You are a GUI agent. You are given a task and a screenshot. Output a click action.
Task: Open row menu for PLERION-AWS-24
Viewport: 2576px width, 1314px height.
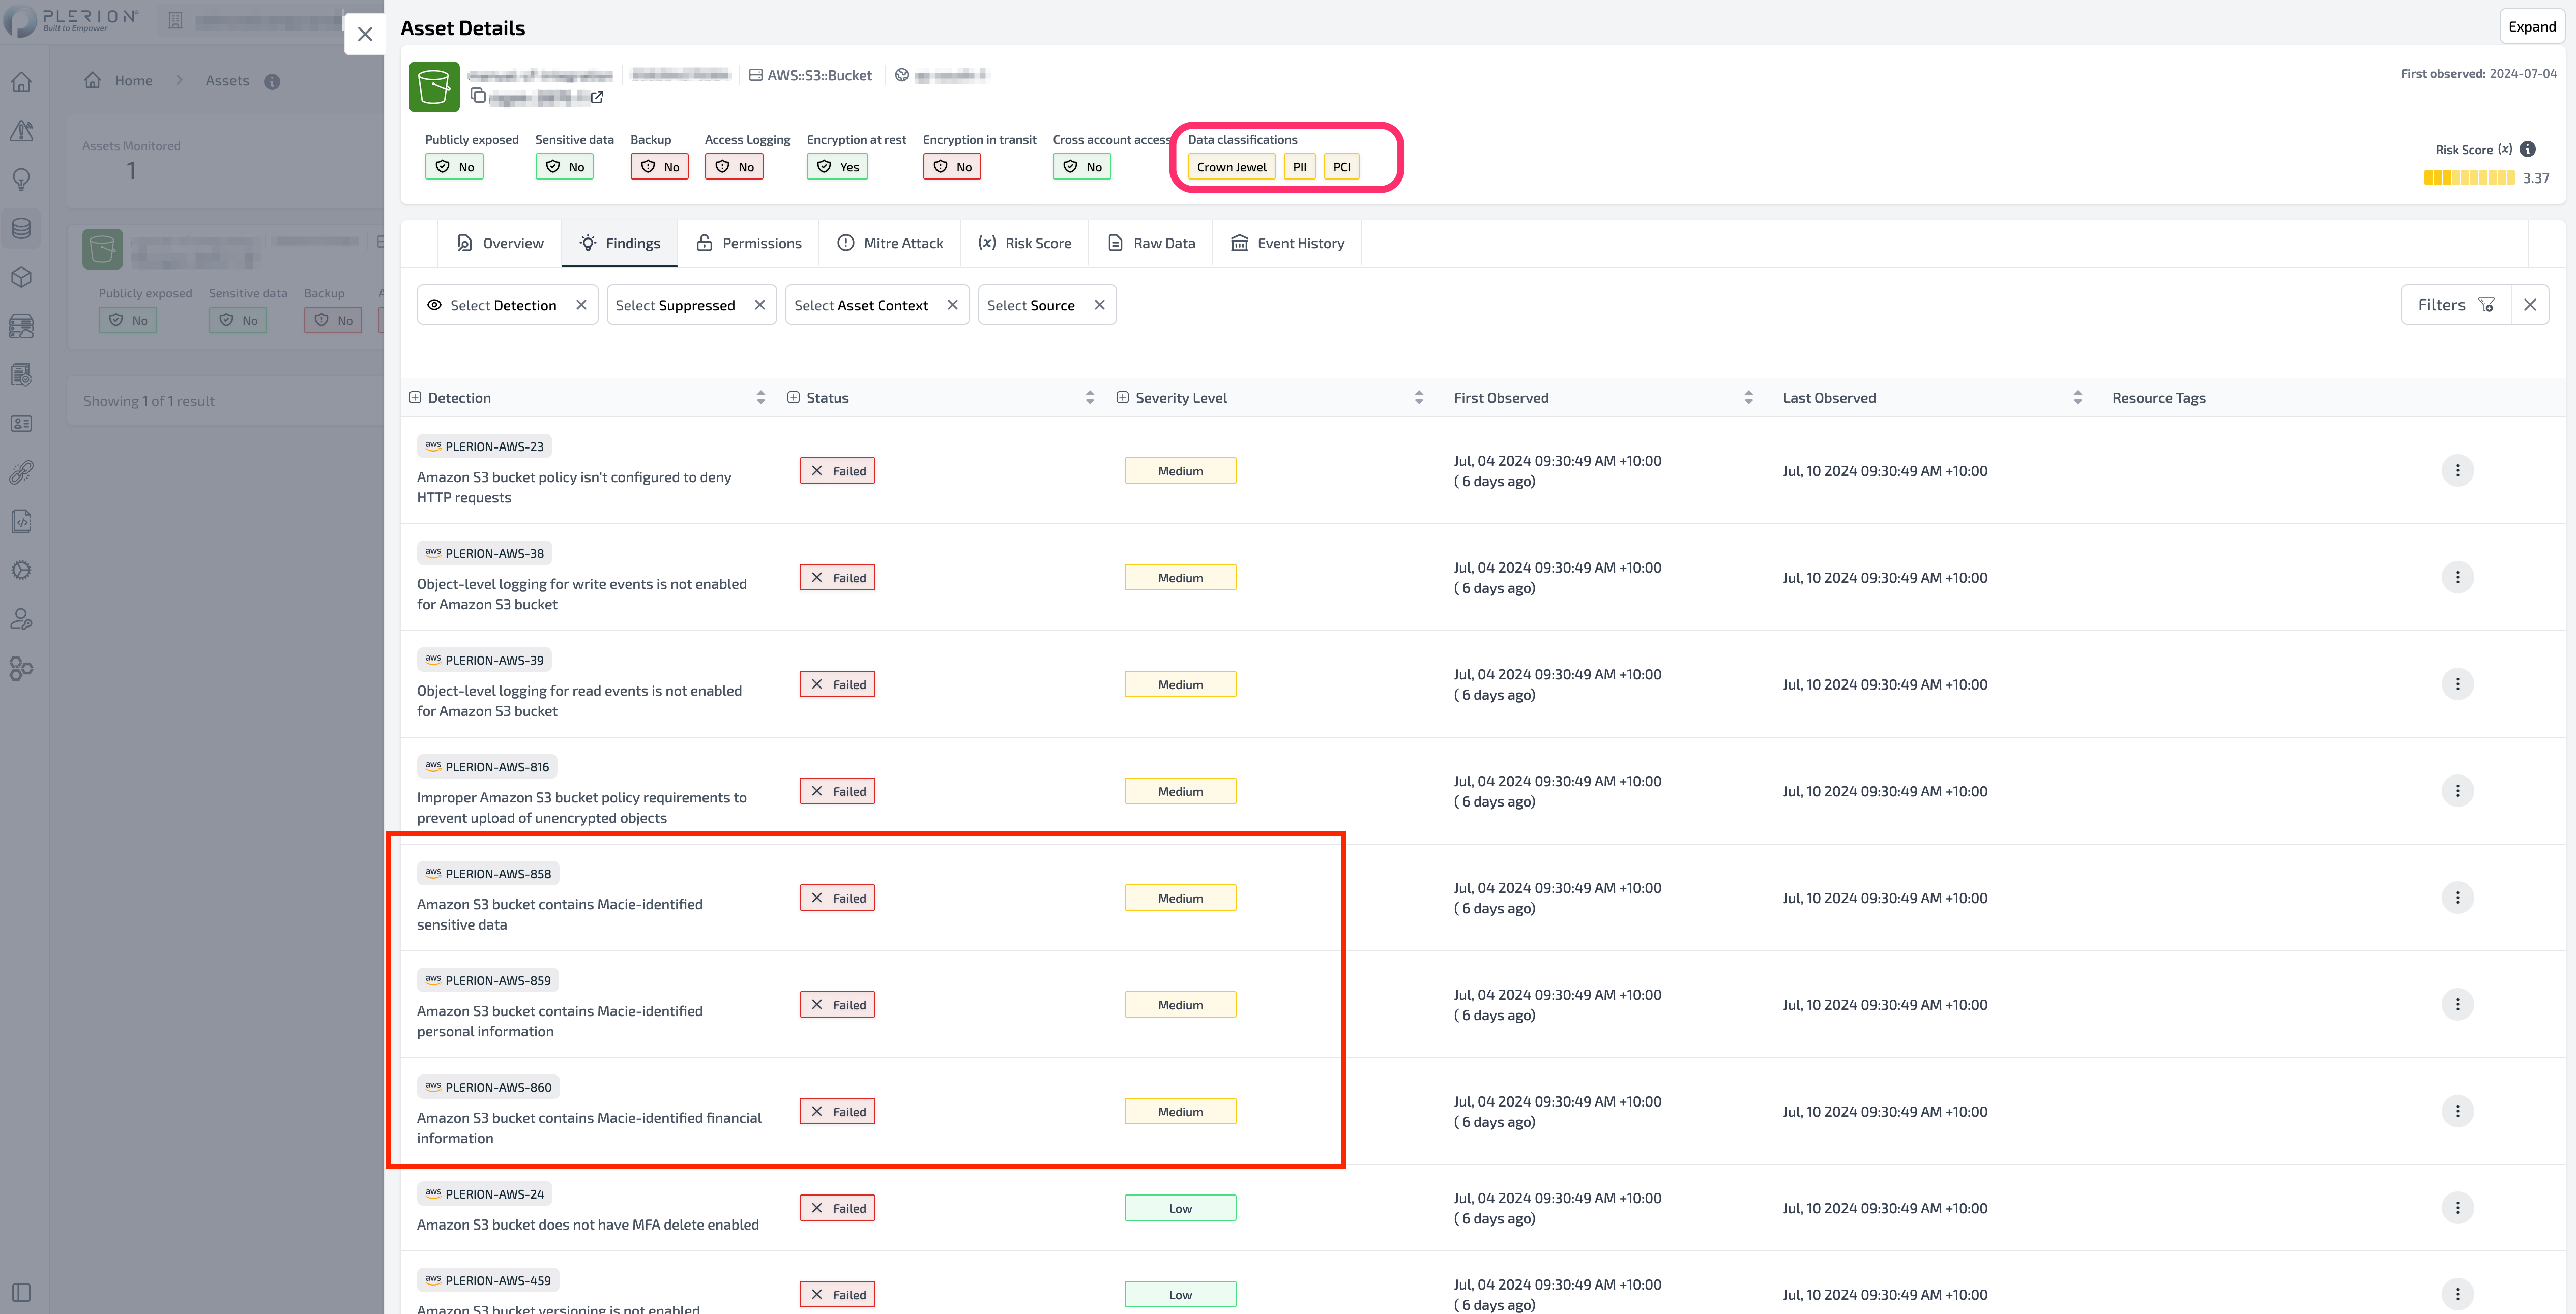[x=2458, y=1208]
